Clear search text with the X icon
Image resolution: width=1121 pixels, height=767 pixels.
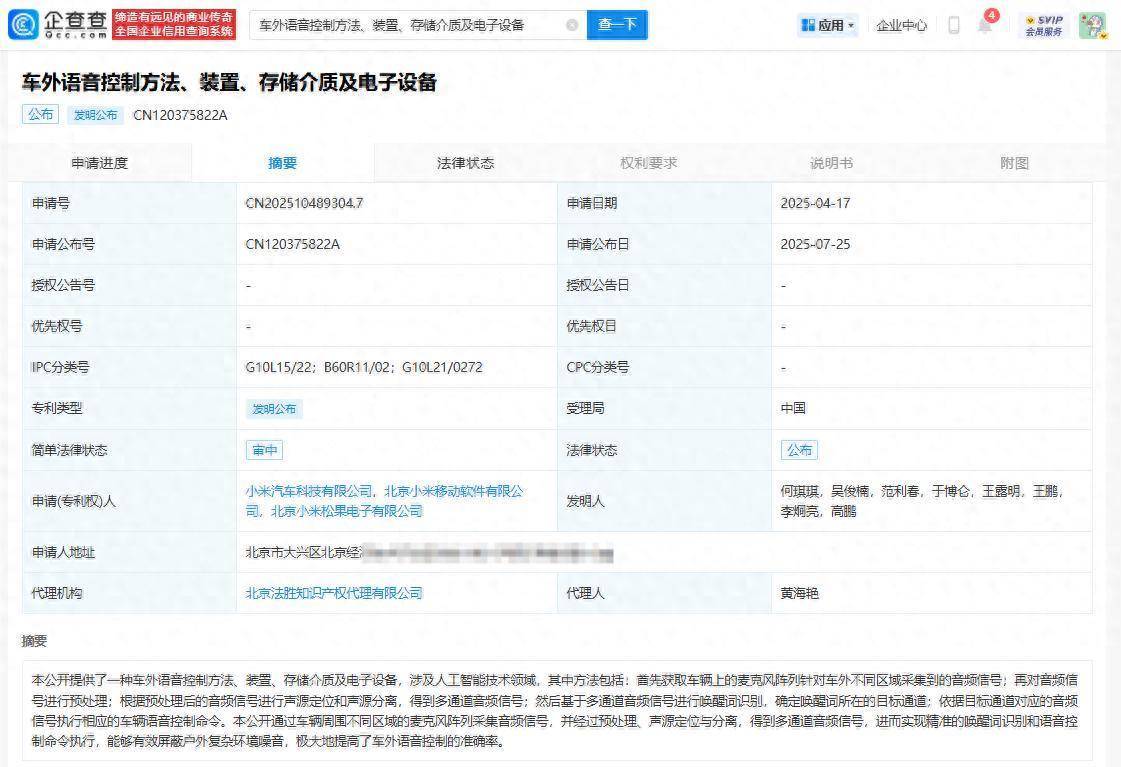pyautogui.click(x=571, y=25)
